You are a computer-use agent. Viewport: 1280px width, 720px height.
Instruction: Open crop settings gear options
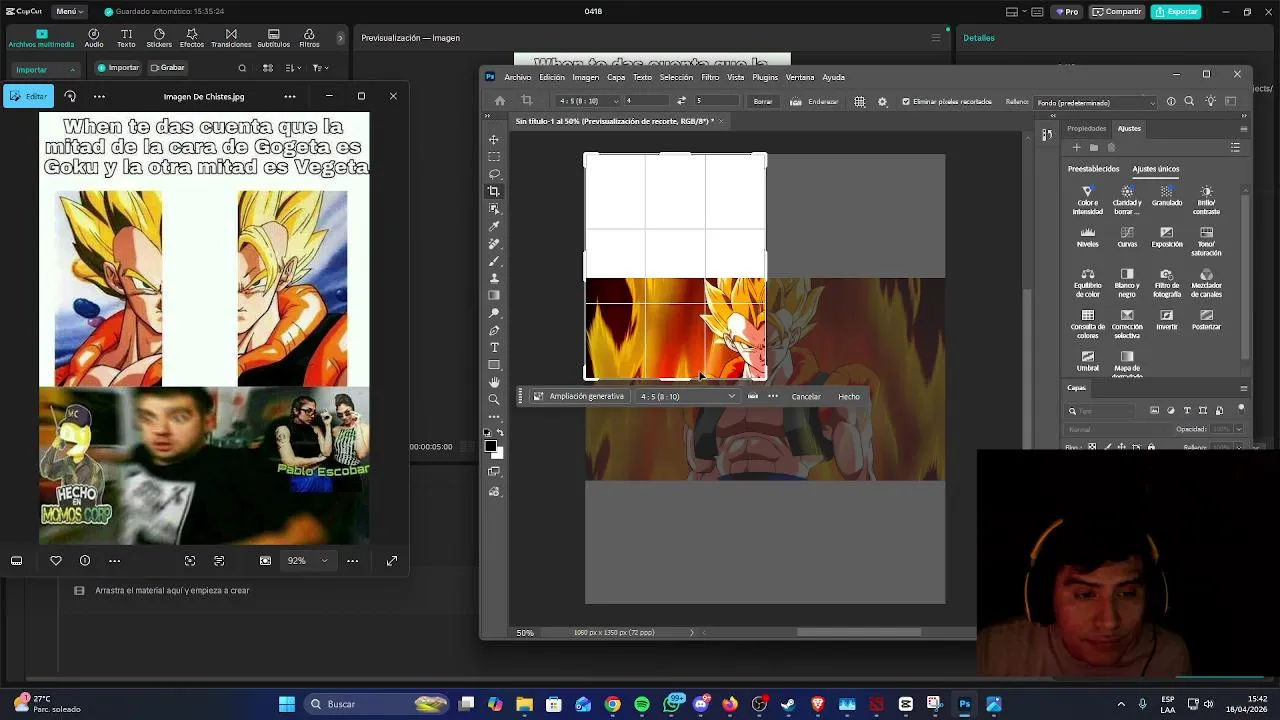(882, 101)
